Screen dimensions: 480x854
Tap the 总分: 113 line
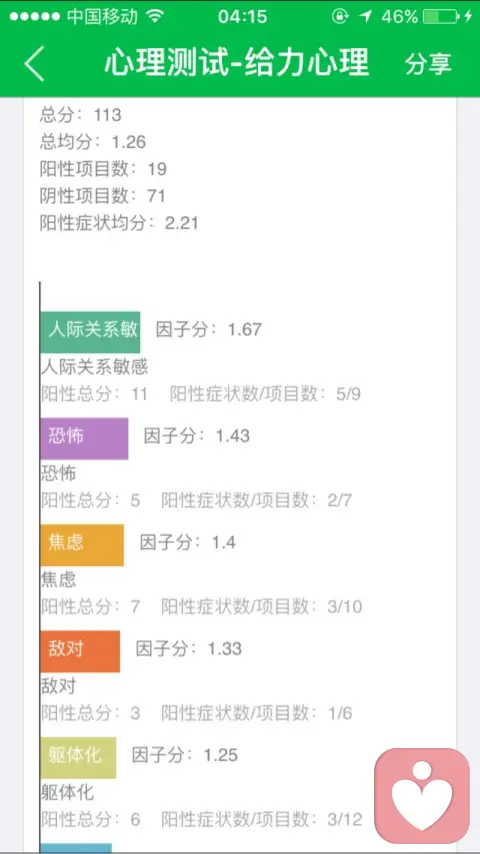(81, 115)
